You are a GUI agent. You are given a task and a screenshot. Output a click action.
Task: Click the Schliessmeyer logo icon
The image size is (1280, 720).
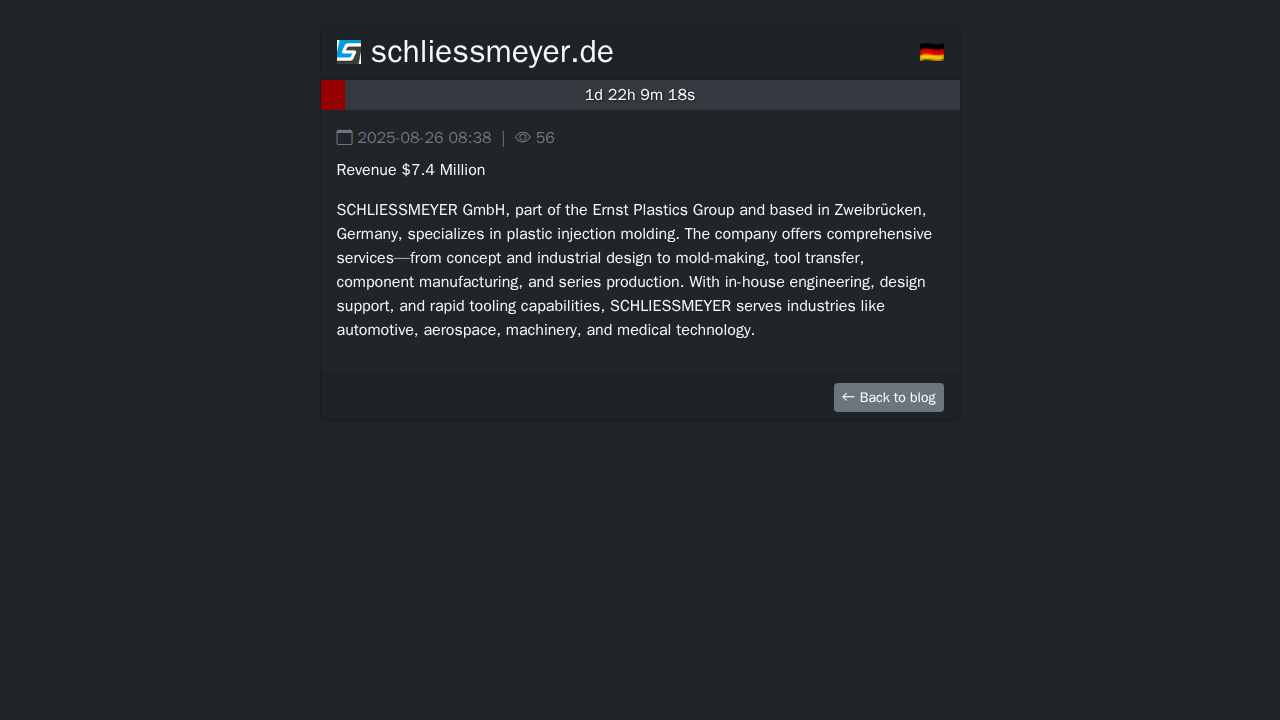tap(348, 52)
